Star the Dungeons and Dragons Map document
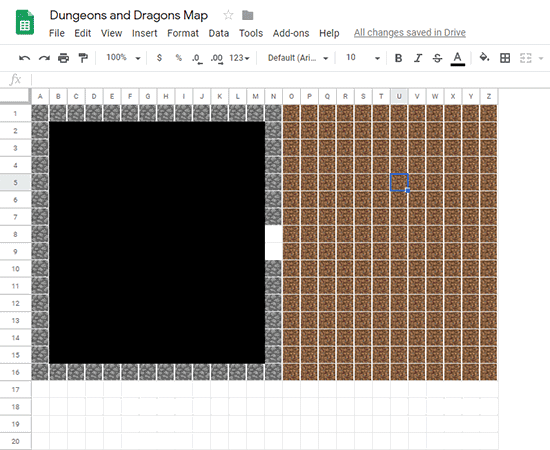550x450 pixels. coord(228,15)
